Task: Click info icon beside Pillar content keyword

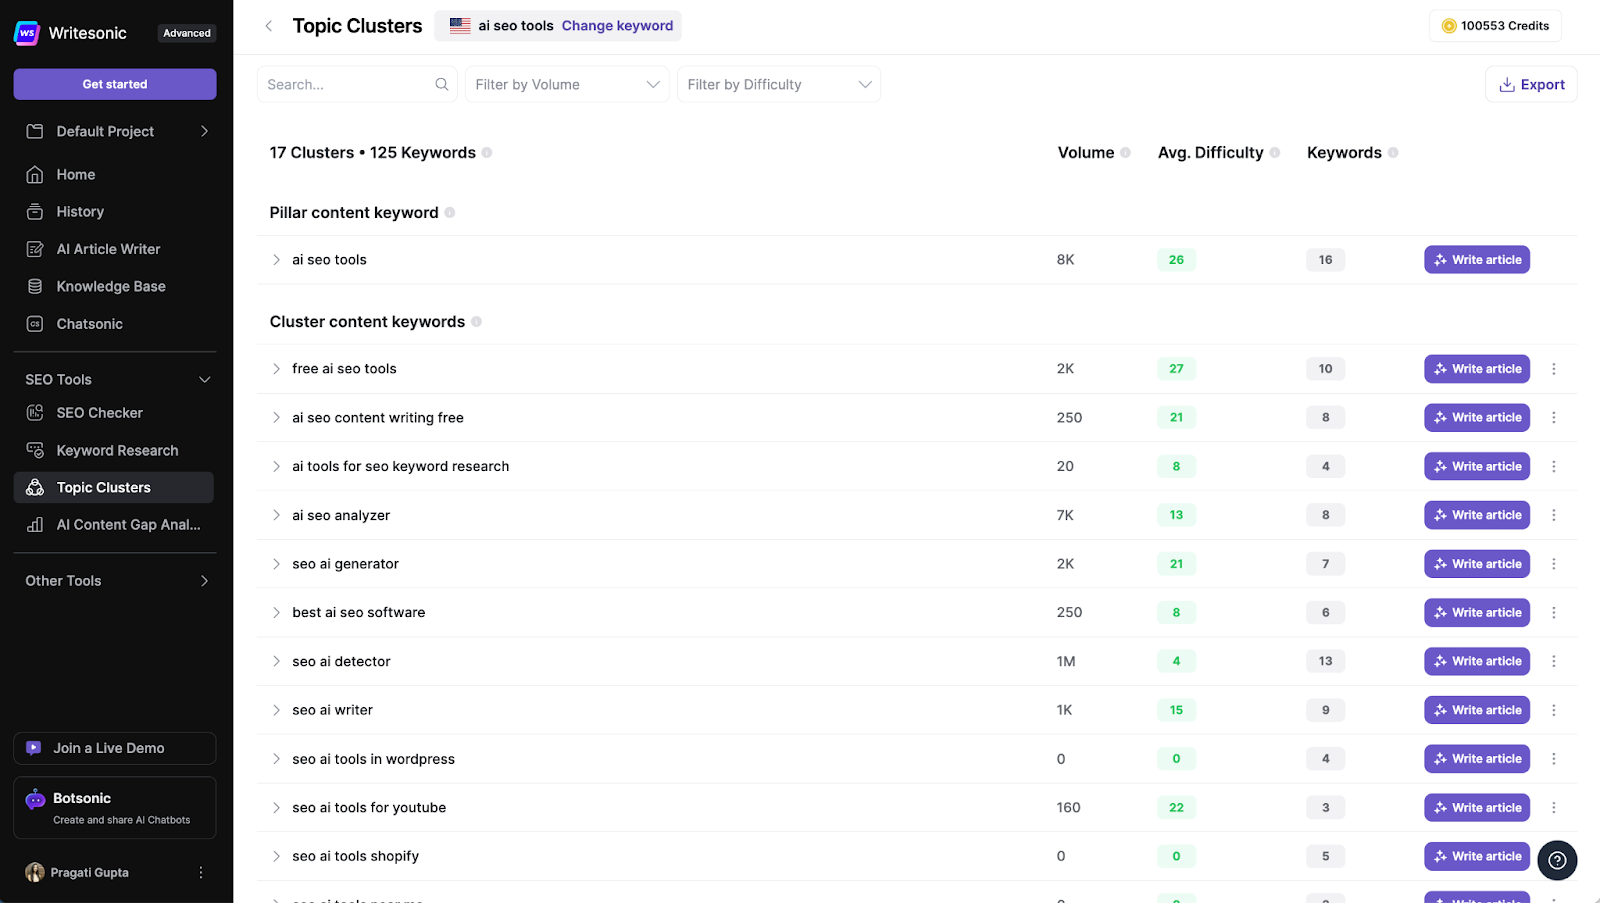Action: (450, 213)
